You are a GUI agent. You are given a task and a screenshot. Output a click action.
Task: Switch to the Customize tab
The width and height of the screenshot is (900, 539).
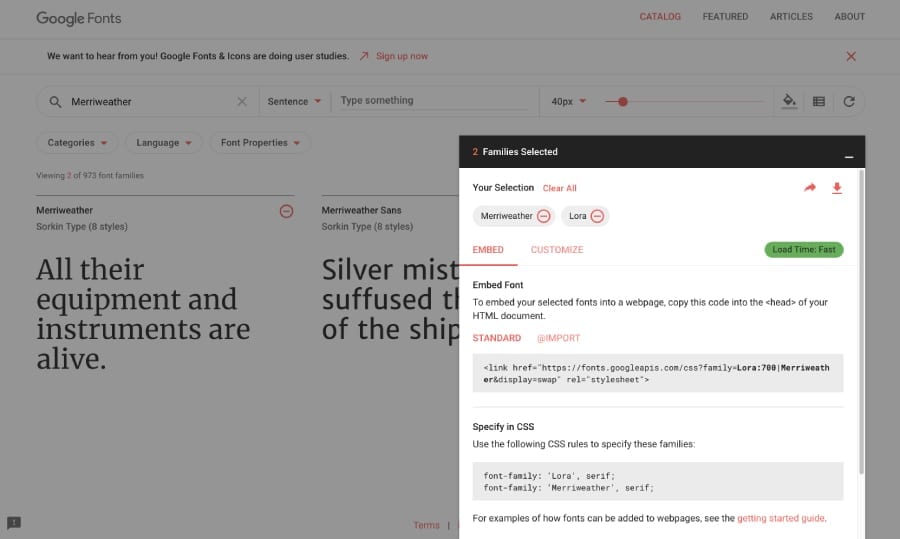[556, 250]
